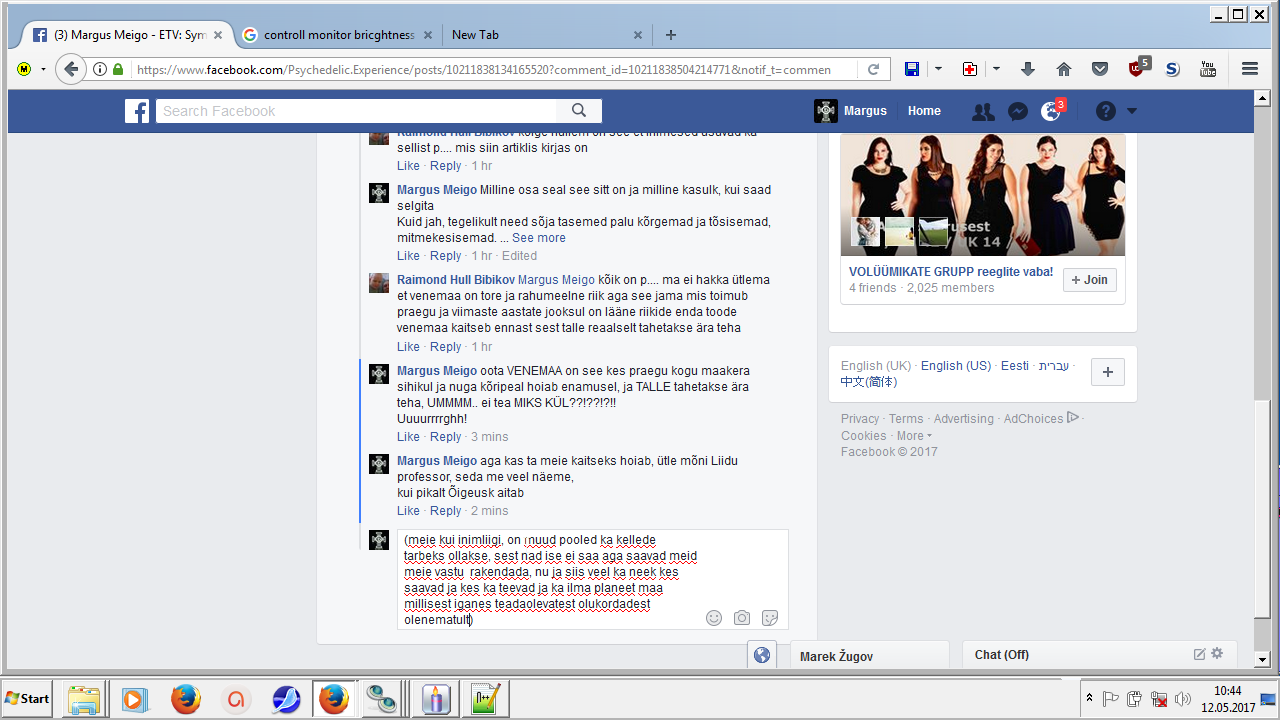Open the Chat (Off) panel

[x=1099, y=655]
